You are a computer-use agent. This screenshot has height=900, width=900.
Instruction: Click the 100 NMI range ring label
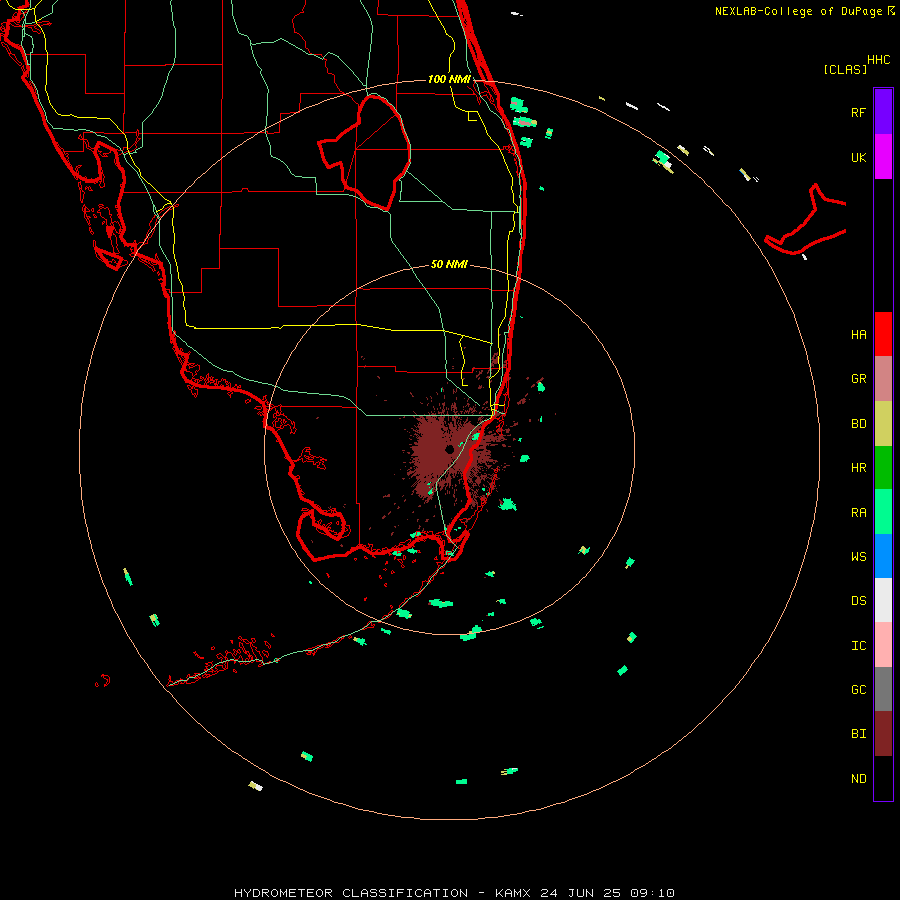point(449,79)
